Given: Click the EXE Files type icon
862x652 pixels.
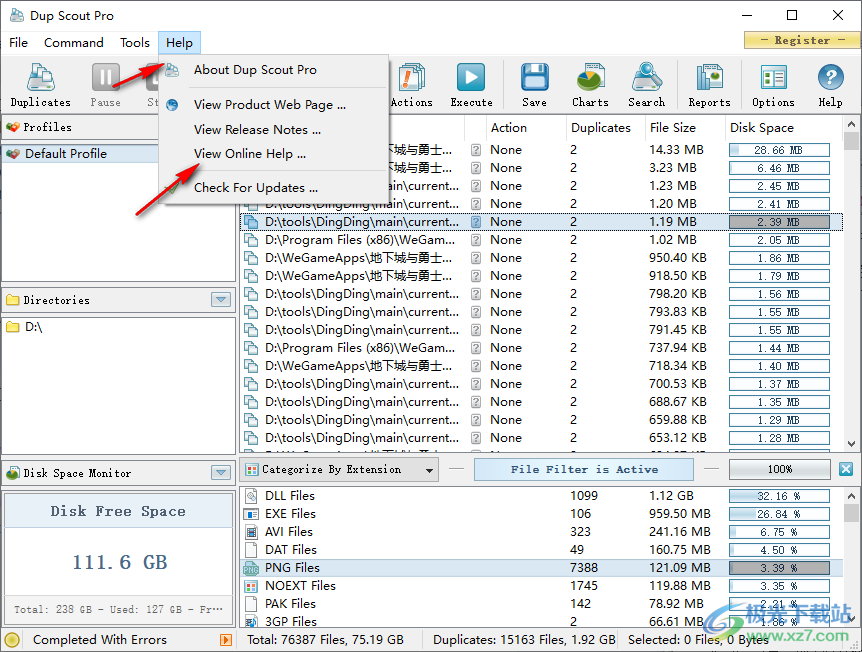Looking at the screenshot, I should point(251,514).
